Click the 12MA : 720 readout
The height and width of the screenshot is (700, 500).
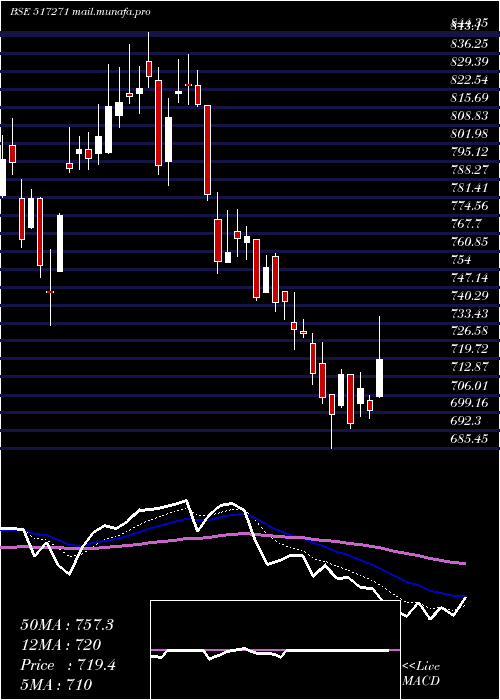tap(60, 645)
